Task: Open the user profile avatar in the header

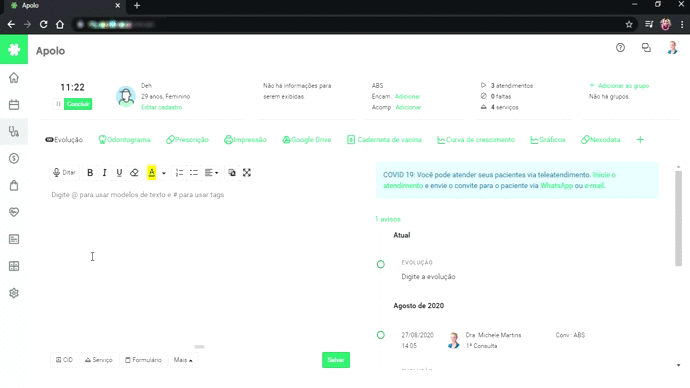Action: click(x=672, y=48)
